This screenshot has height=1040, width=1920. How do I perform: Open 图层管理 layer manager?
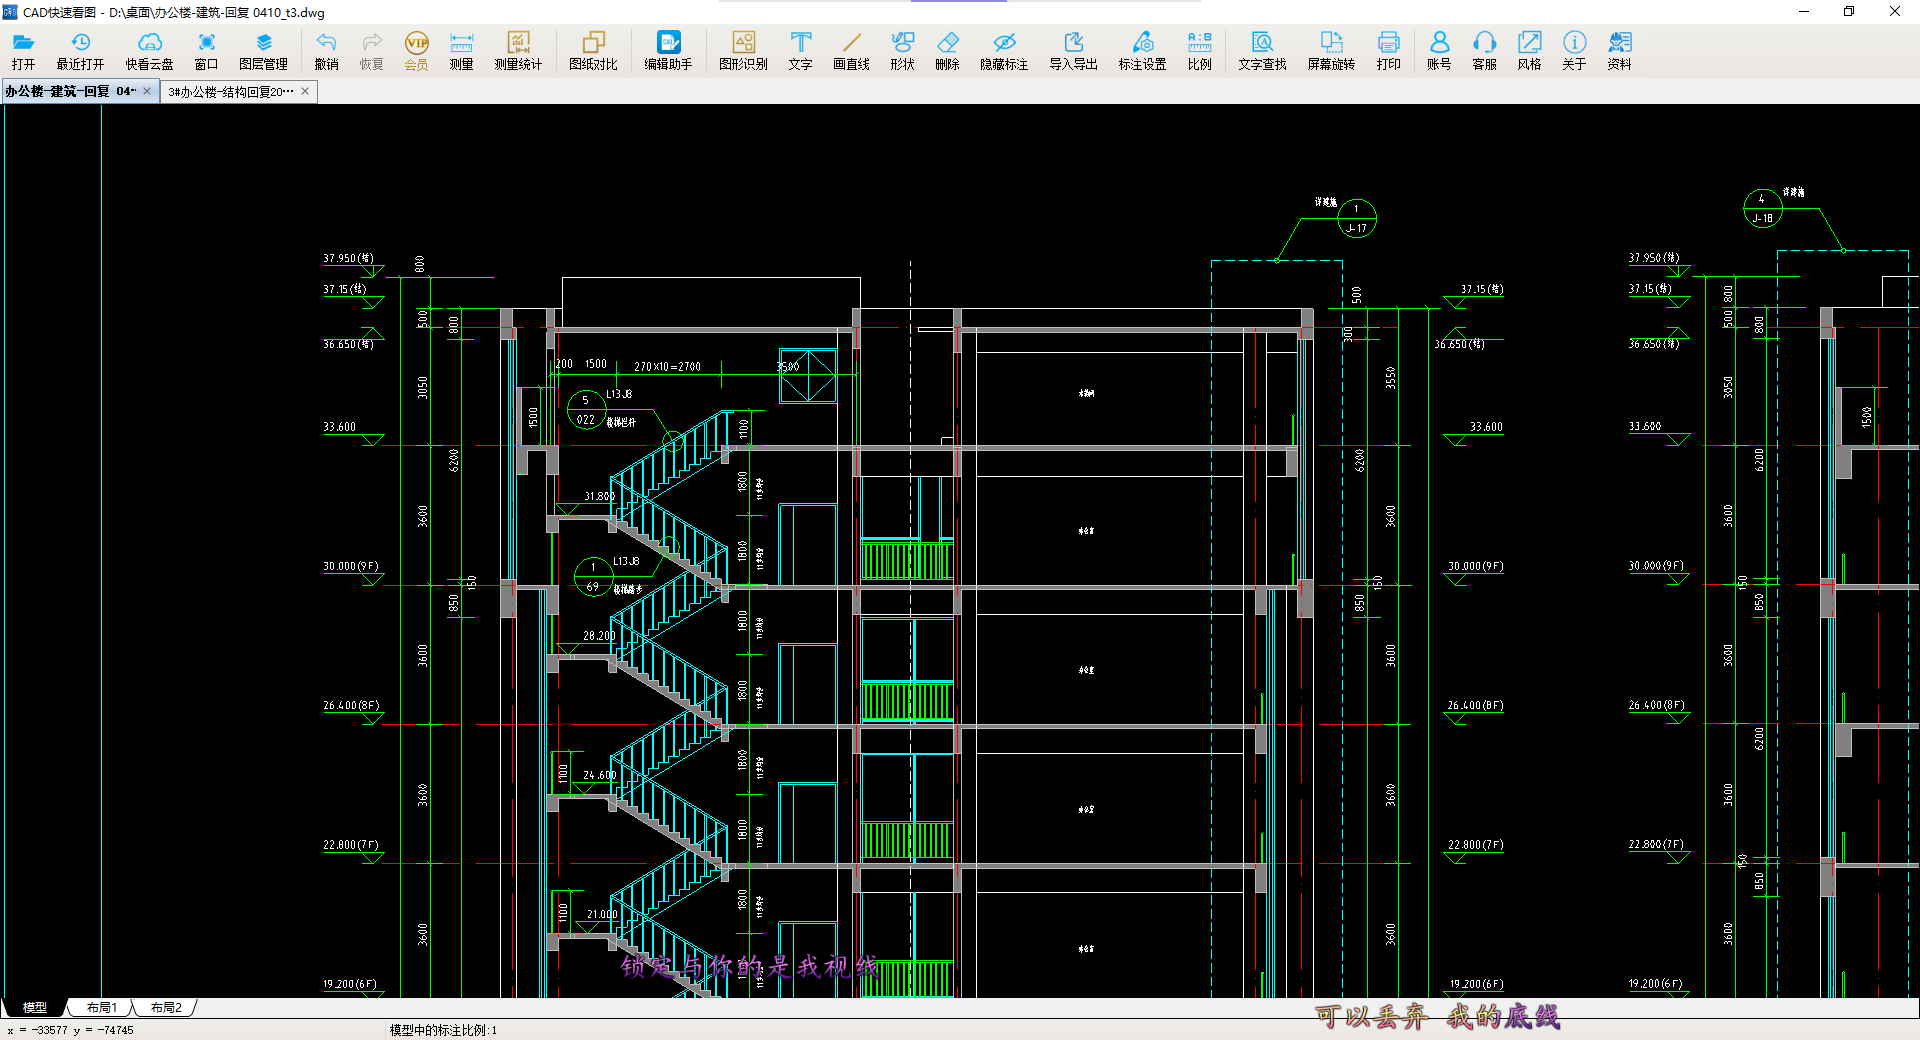click(x=263, y=50)
